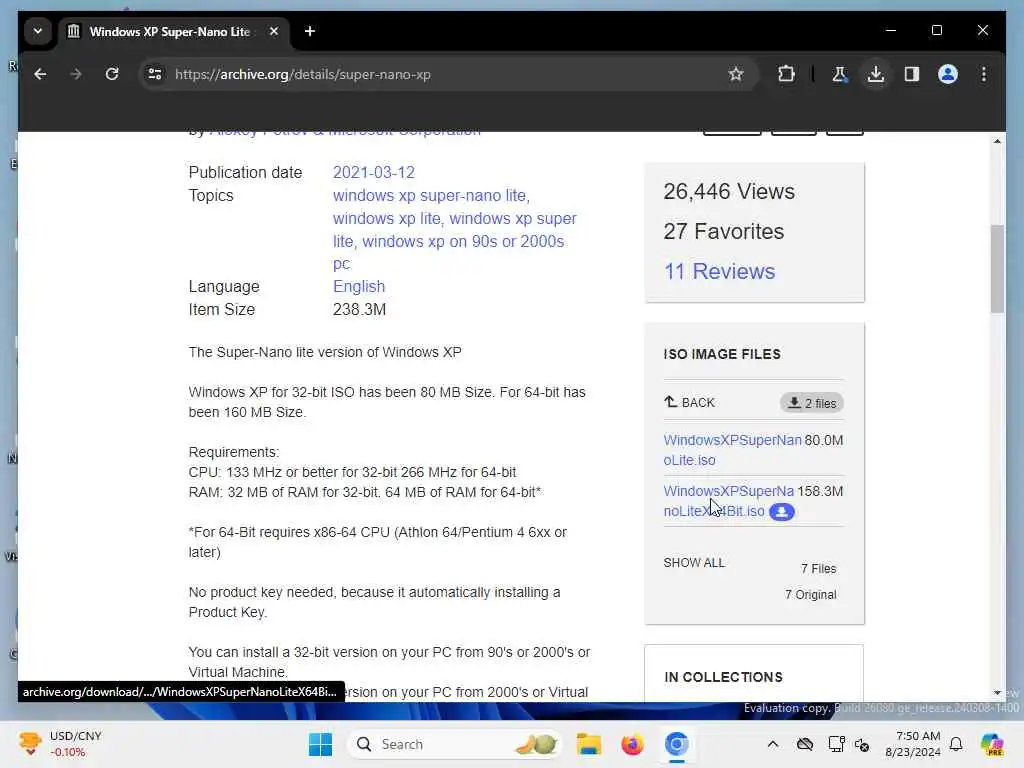
Task: Reload the archive.org page
Action: (x=112, y=74)
